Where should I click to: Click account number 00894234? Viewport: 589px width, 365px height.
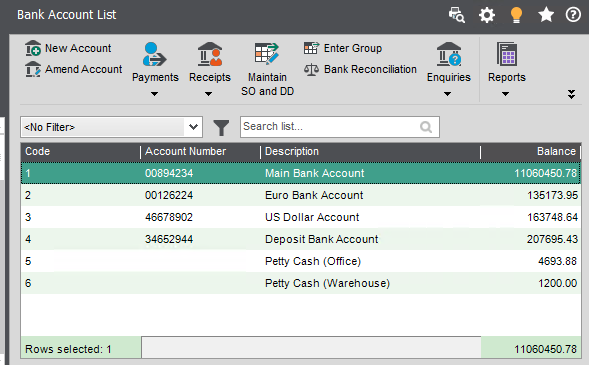[x=169, y=173]
